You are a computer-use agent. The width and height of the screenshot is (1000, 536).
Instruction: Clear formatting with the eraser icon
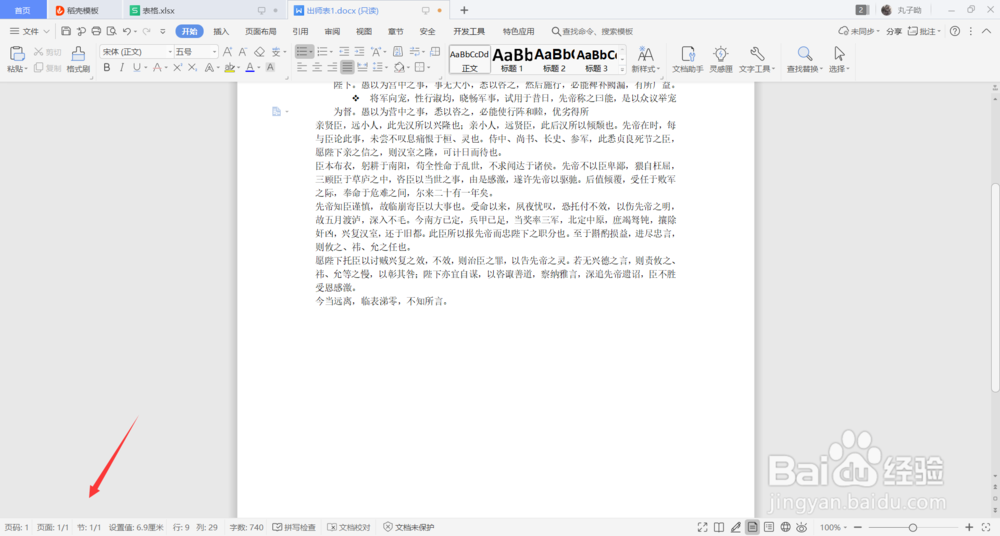[x=259, y=52]
